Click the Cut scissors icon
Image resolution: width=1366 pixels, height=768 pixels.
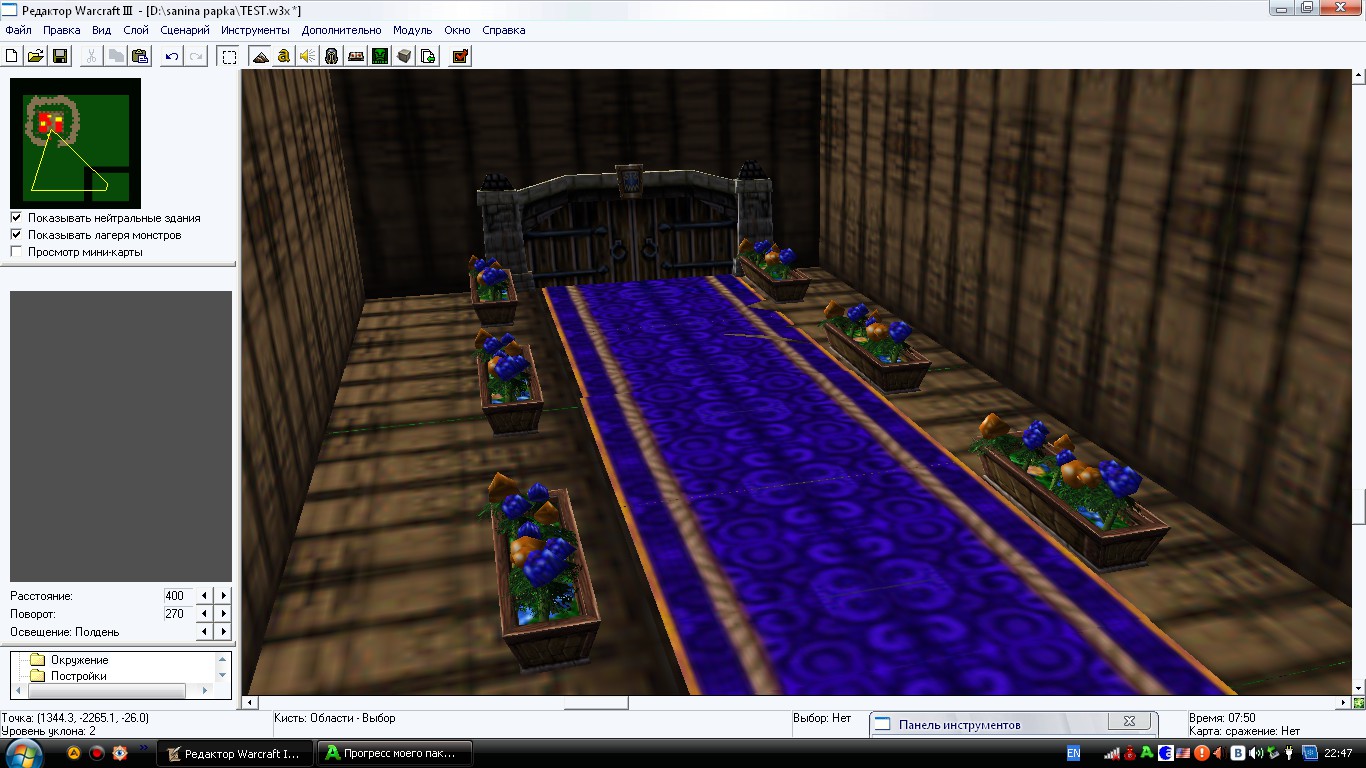(x=92, y=57)
